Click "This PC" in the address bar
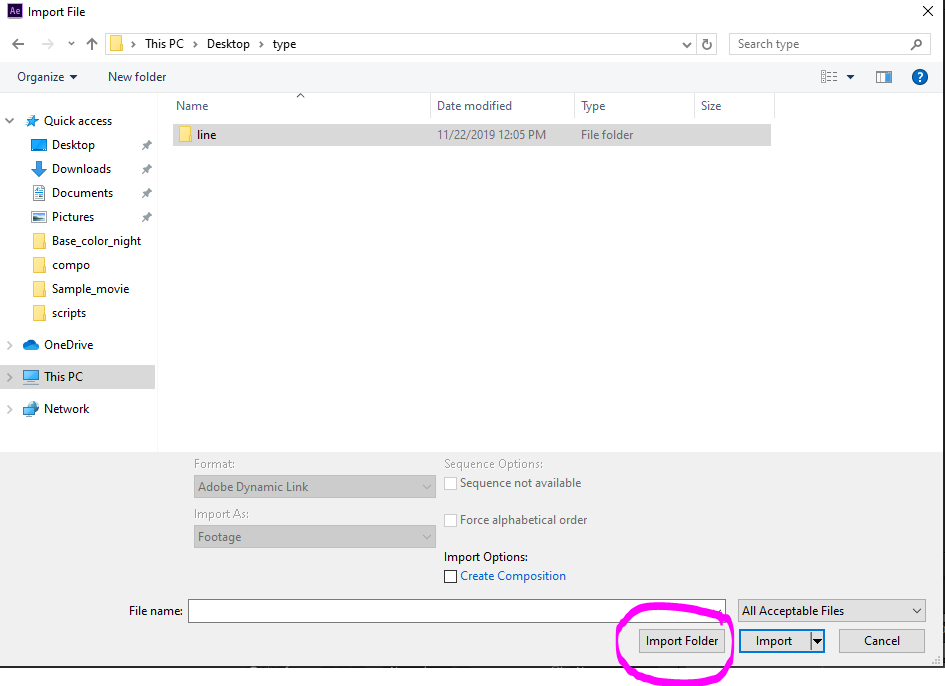This screenshot has width=945, height=686. tap(165, 43)
